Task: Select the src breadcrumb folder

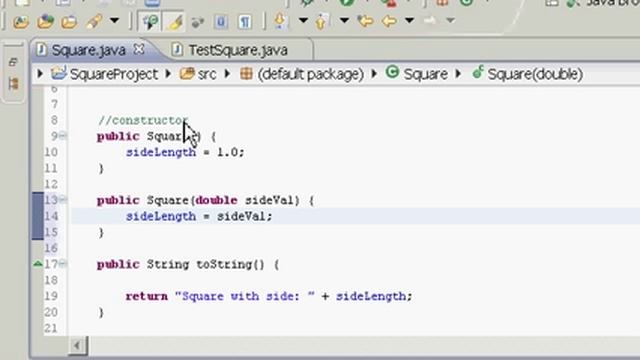Action: click(x=207, y=74)
